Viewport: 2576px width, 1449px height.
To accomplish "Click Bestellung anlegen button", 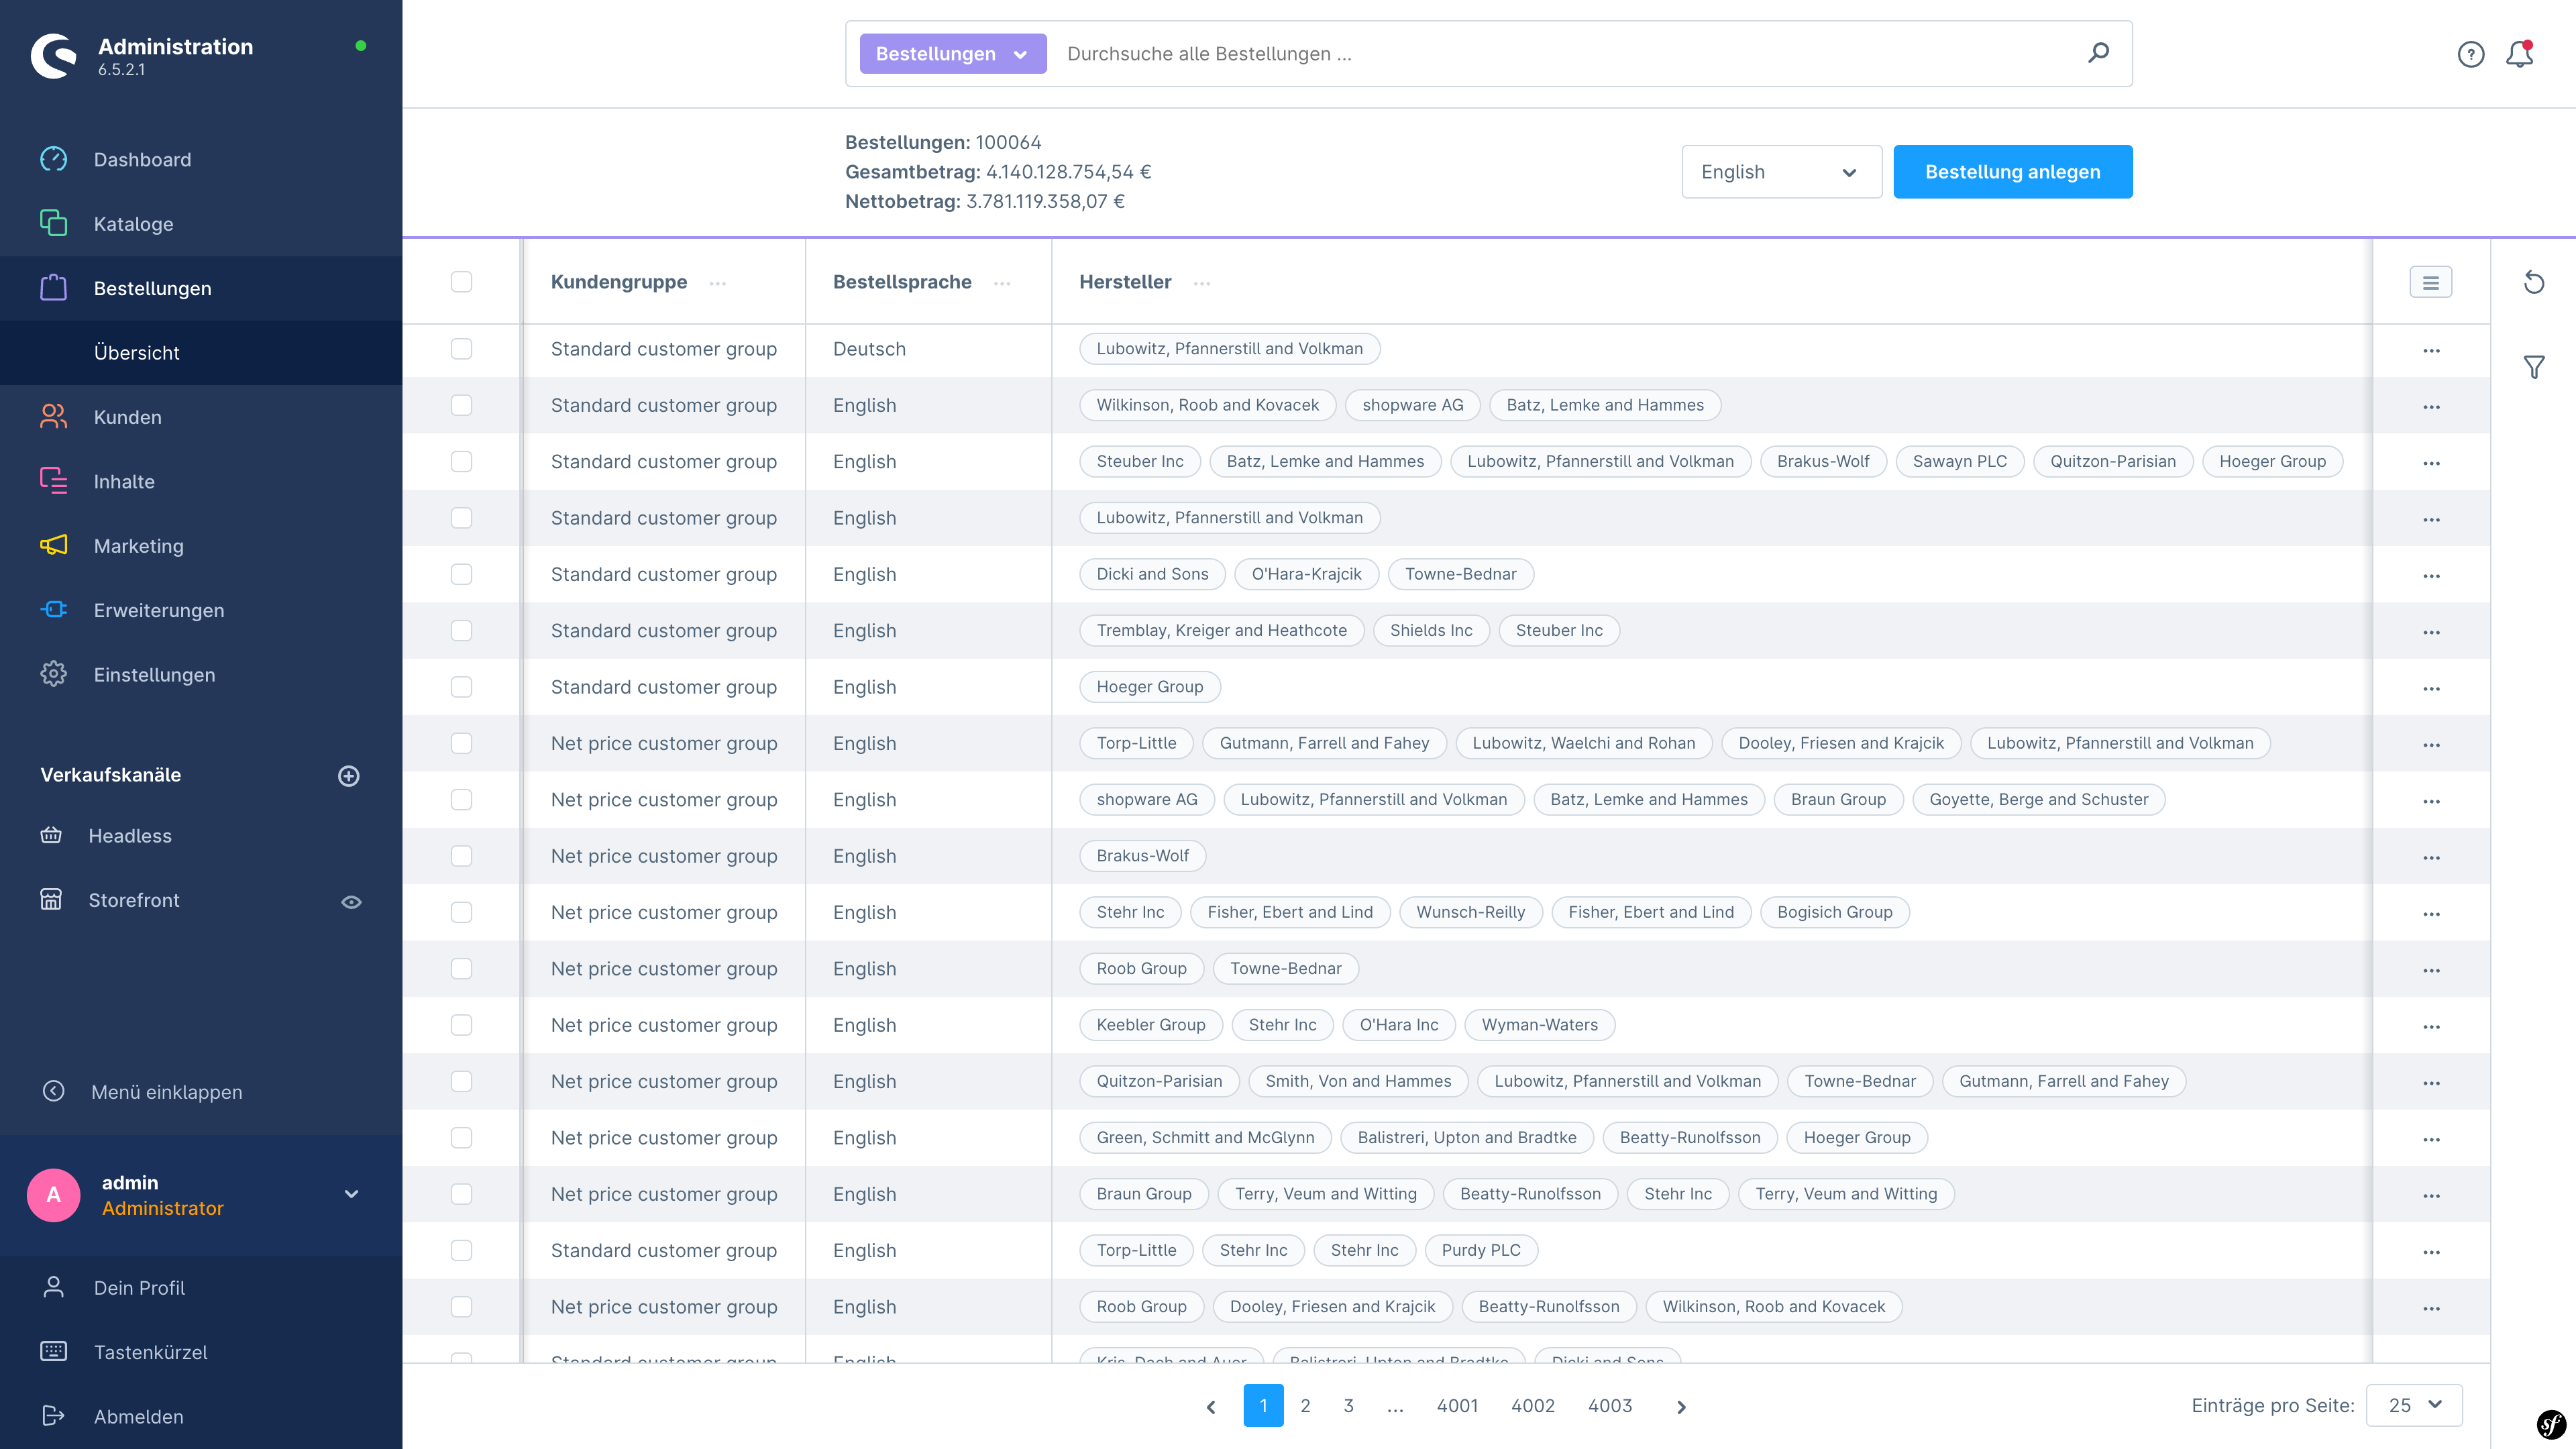I will pyautogui.click(x=2012, y=172).
